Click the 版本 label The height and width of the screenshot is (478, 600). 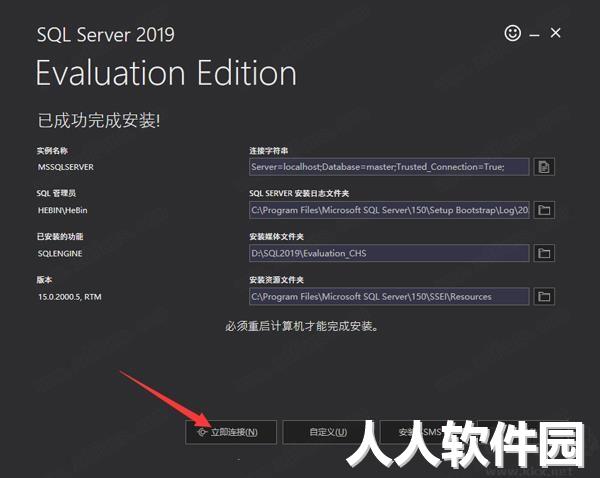[44, 280]
